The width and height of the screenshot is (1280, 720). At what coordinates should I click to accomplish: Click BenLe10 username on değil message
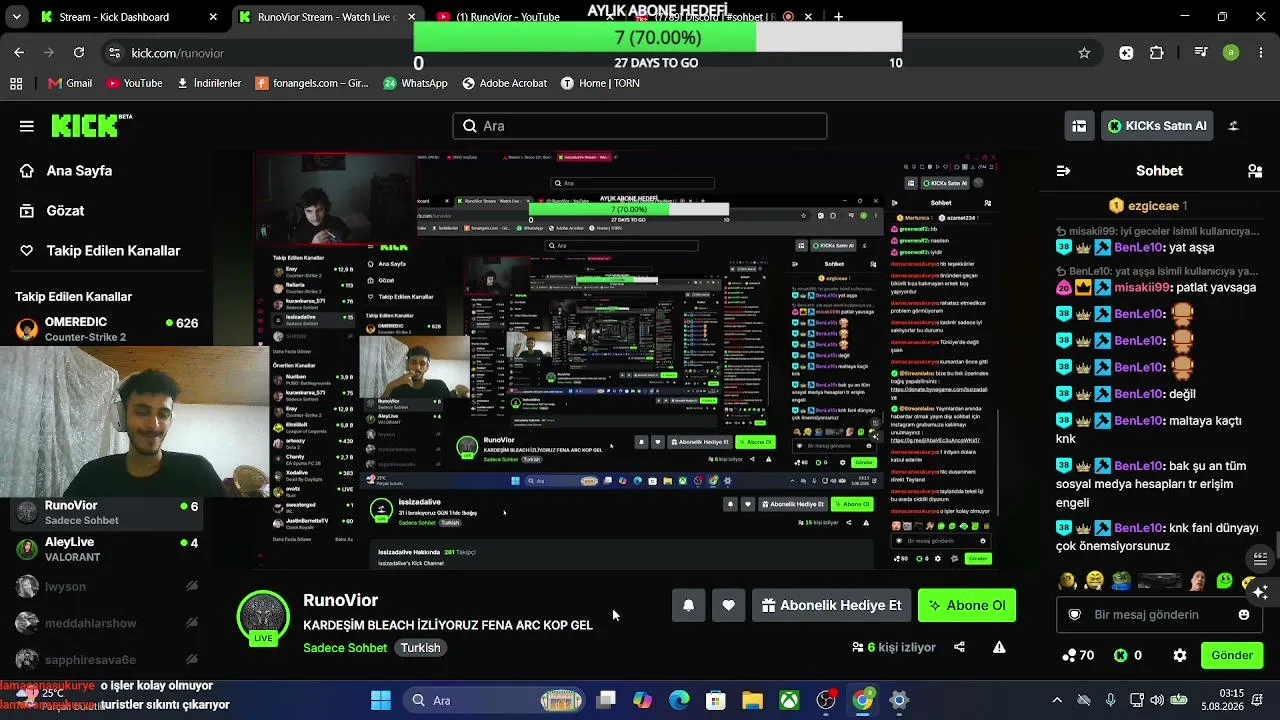pyautogui.click(x=1139, y=394)
